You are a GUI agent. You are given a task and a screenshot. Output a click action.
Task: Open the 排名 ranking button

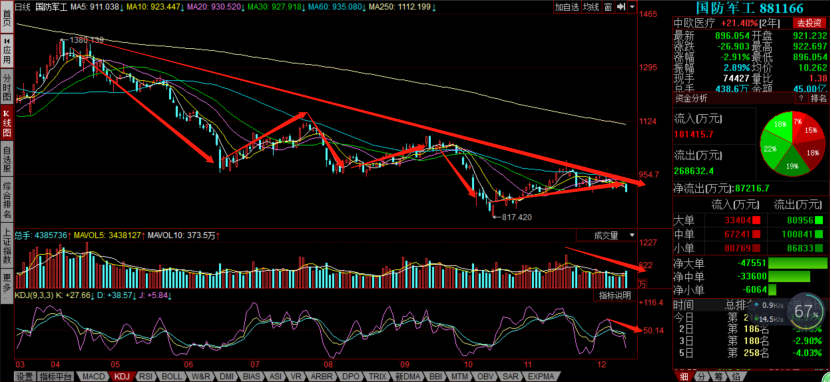[x=819, y=99]
